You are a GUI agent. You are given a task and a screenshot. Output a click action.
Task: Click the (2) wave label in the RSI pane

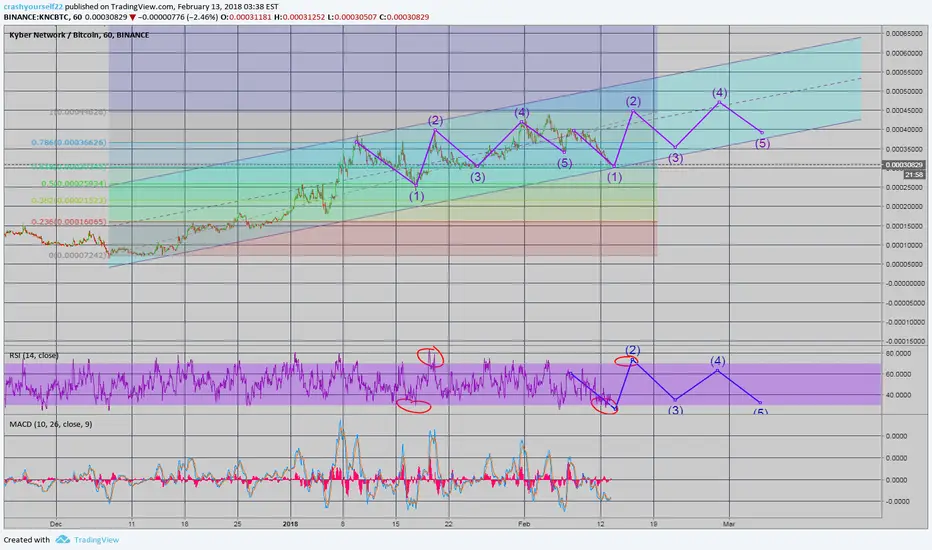pyautogui.click(x=632, y=350)
